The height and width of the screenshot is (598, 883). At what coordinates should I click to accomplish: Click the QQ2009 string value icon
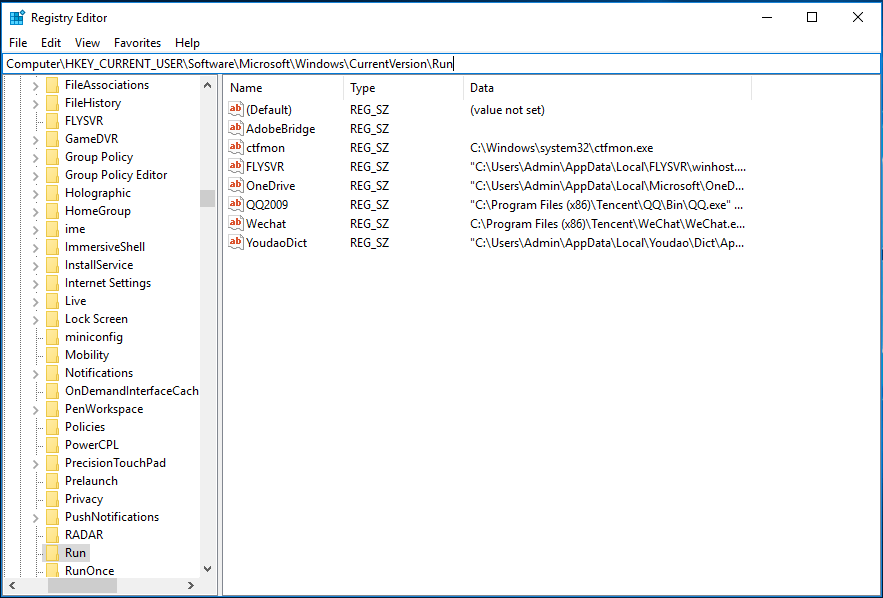(x=235, y=204)
